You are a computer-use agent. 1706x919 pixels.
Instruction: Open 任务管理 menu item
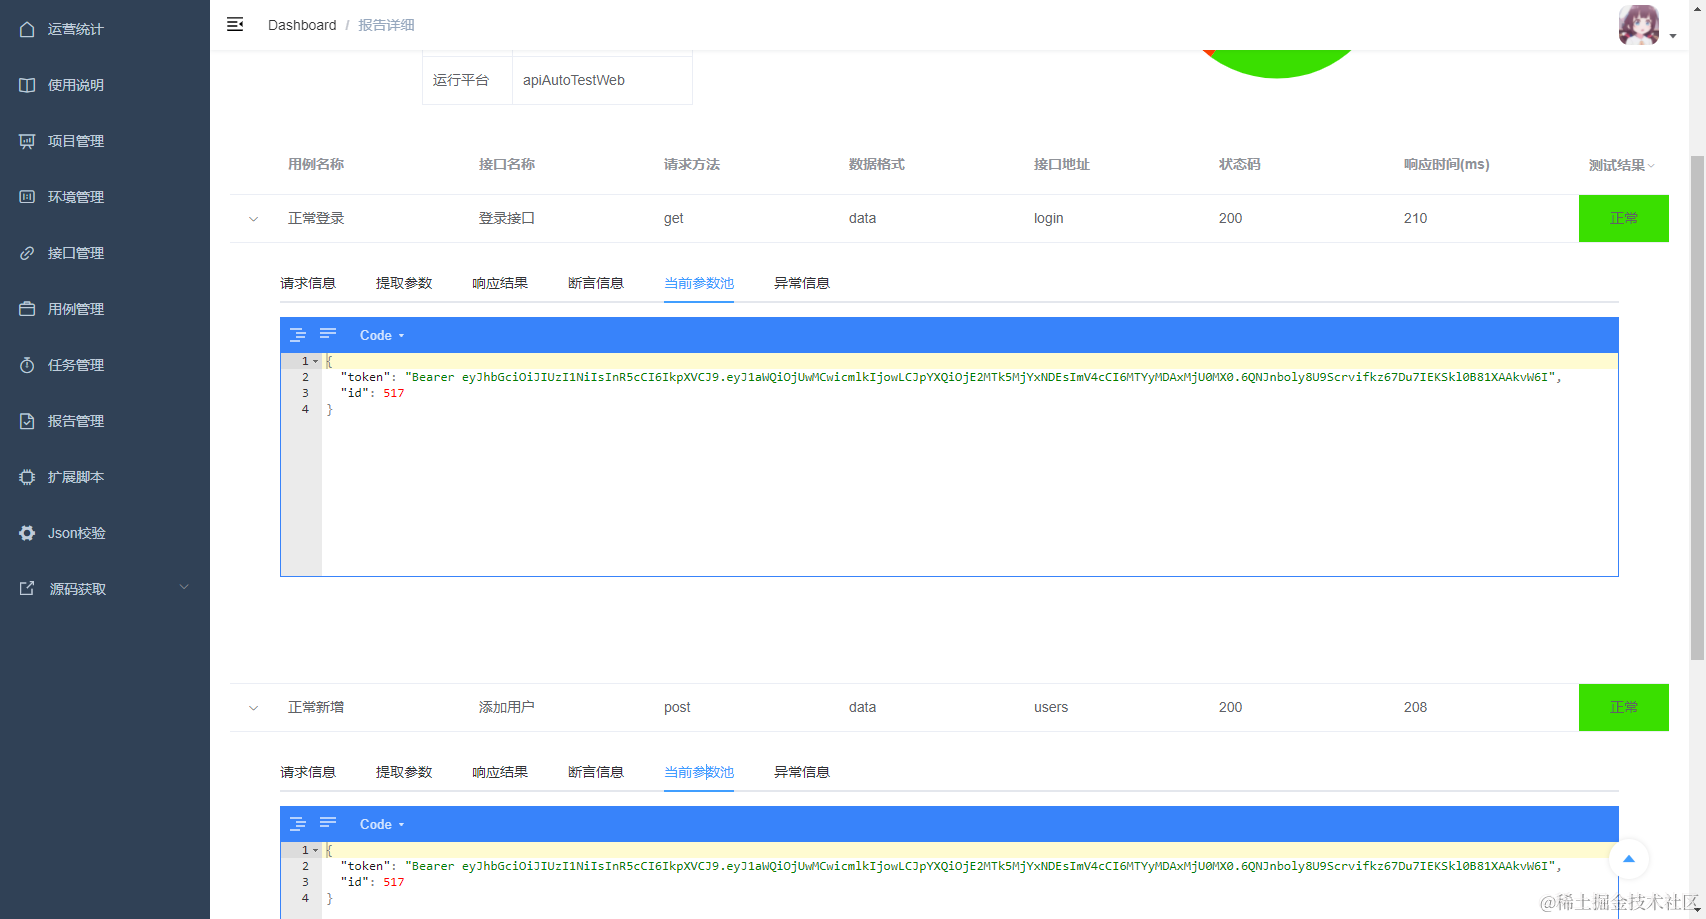coord(105,365)
